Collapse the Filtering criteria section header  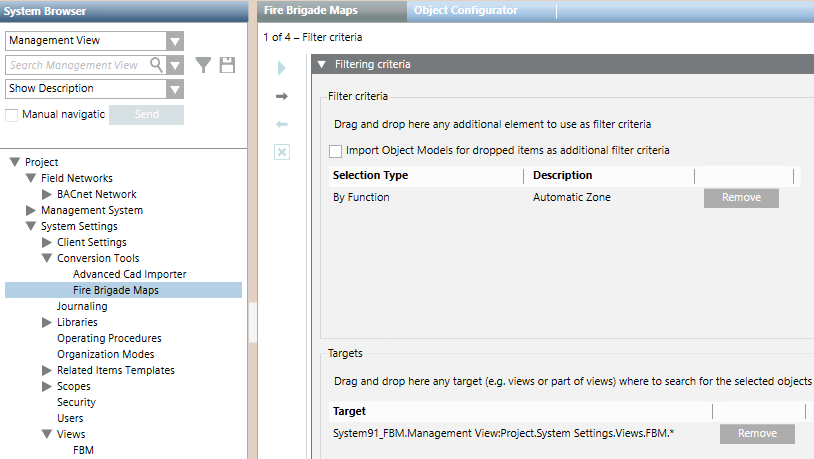point(321,64)
